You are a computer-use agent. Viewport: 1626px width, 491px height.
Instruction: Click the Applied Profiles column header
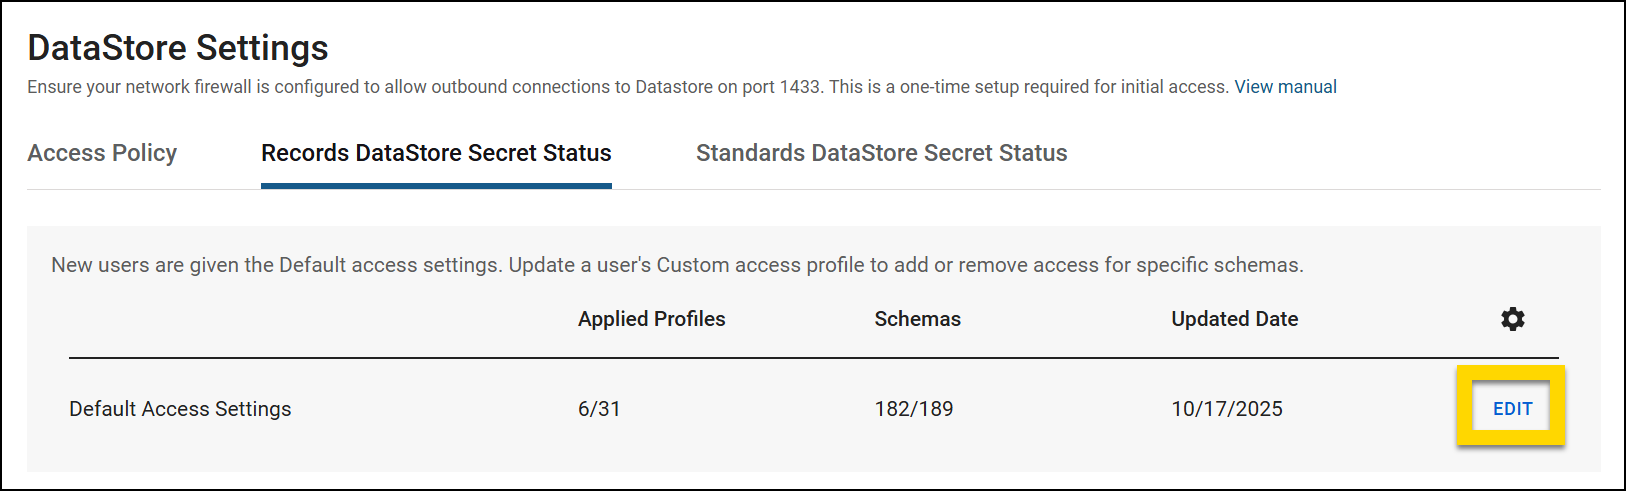(651, 319)
